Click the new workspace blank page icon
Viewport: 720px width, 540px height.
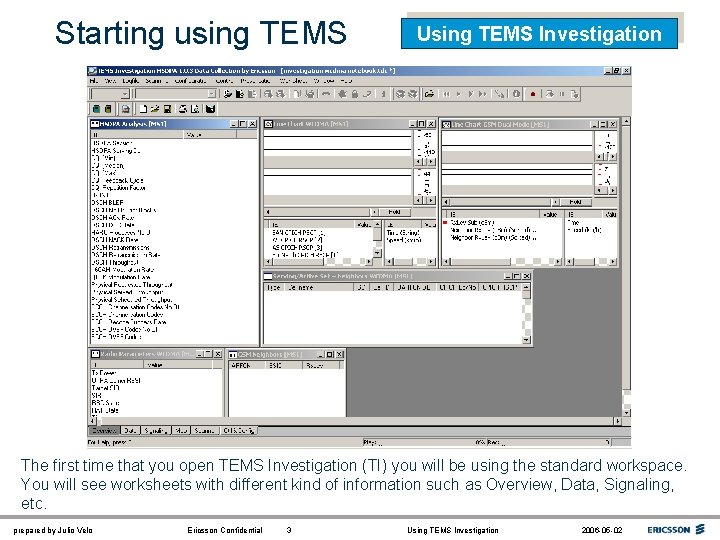pos(143,109)
